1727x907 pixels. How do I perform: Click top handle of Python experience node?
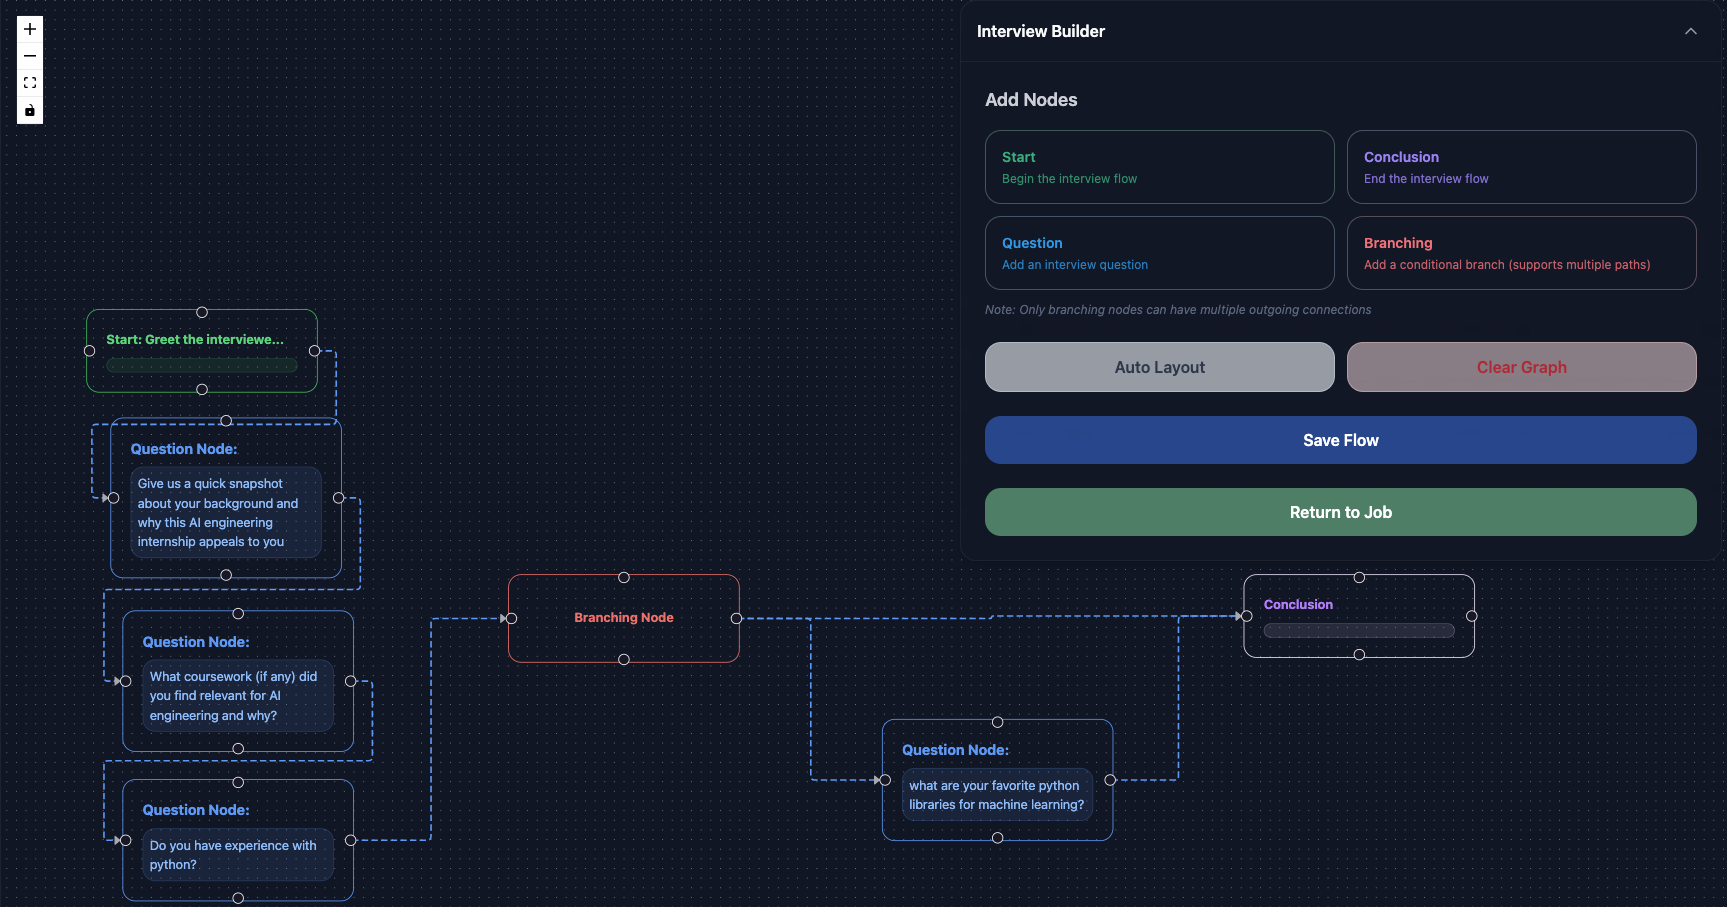click(x=238, y=782)
